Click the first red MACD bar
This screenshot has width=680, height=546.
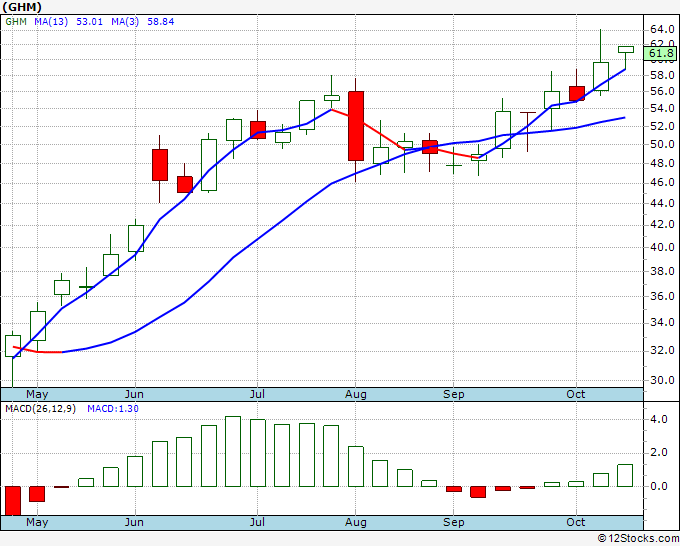(13, 501)
